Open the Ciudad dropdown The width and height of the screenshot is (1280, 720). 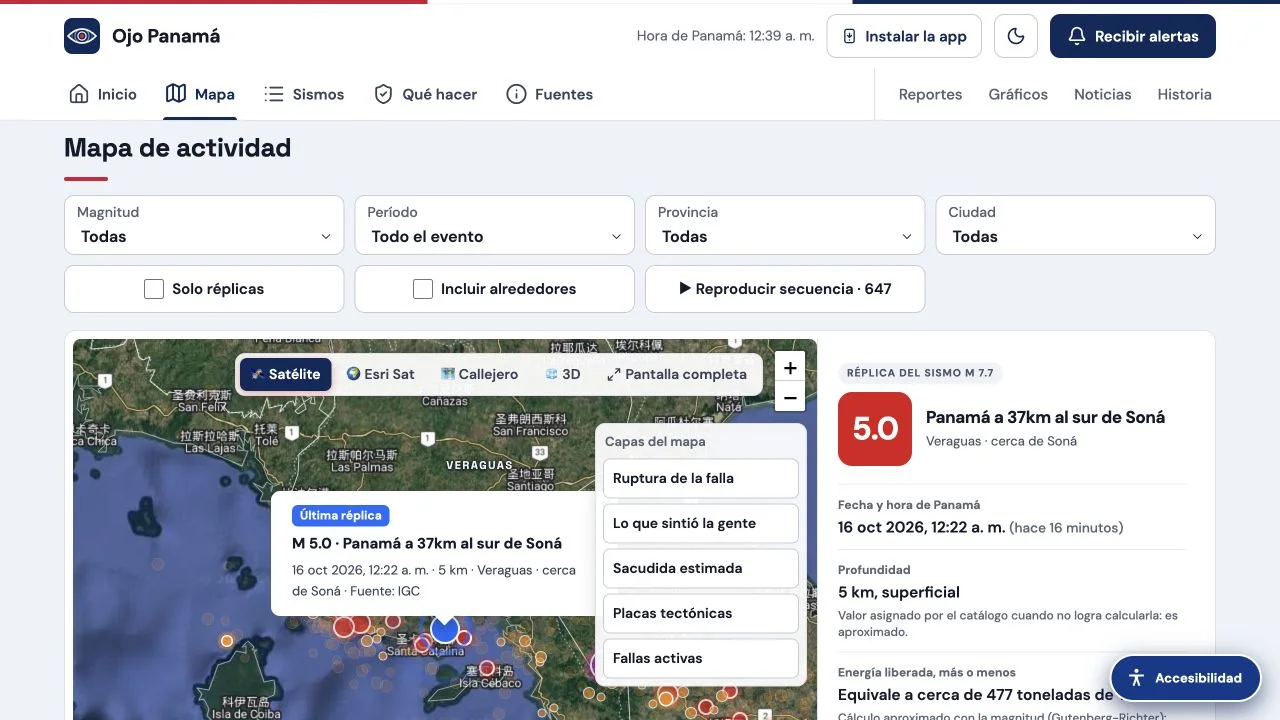coord(1075,225)
